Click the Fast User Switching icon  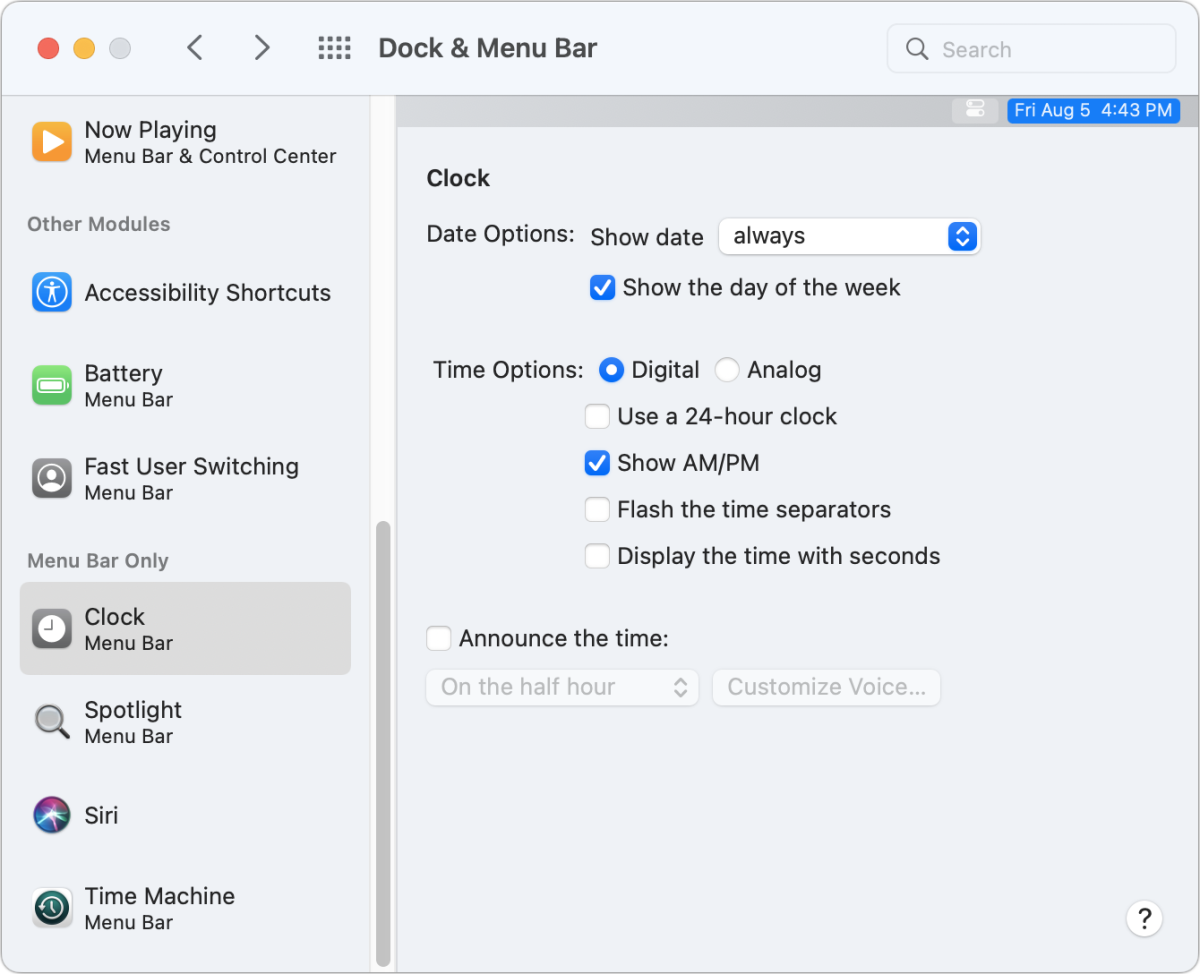coord(51,478)
